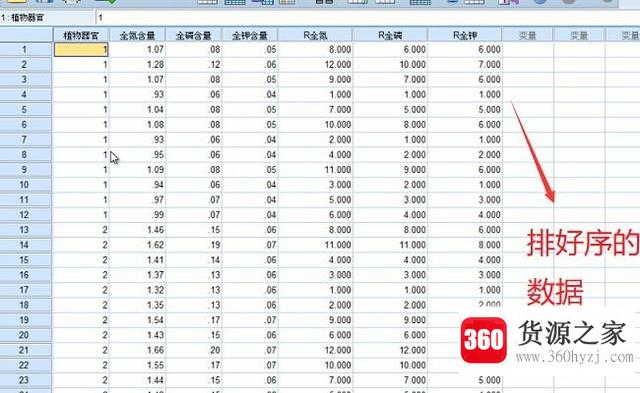
Task: Select the 全钾含量 column header
Action: tap(250, 36)
